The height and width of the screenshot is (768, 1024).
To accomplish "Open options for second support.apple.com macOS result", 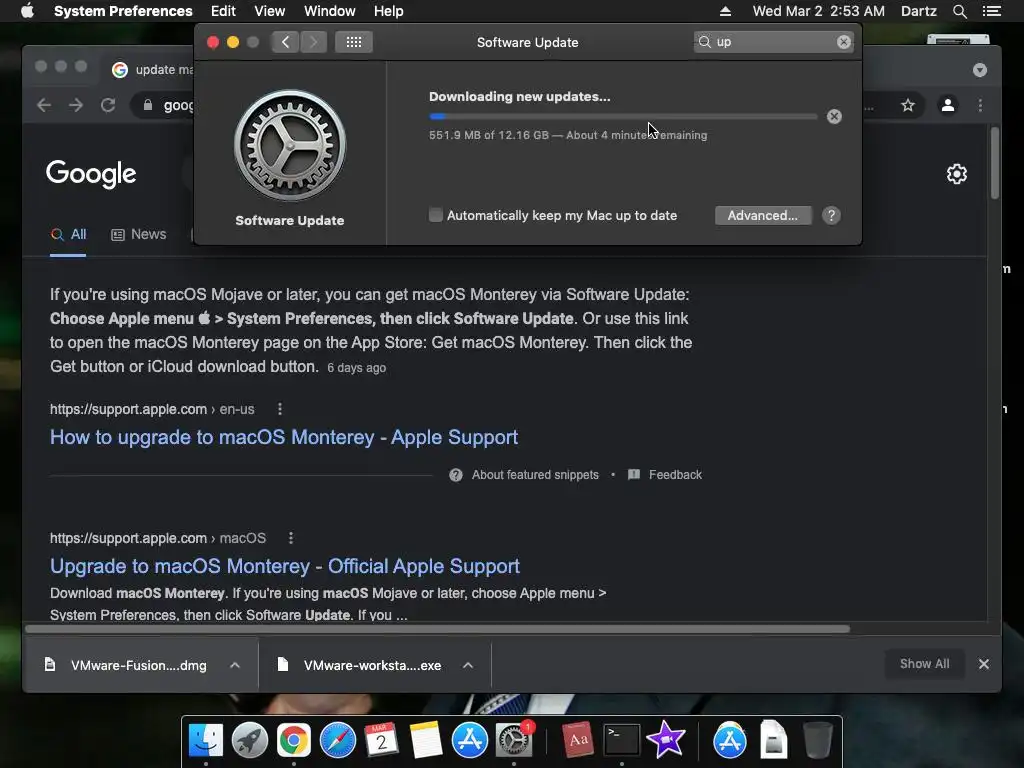I will click(x=291, y=538).
